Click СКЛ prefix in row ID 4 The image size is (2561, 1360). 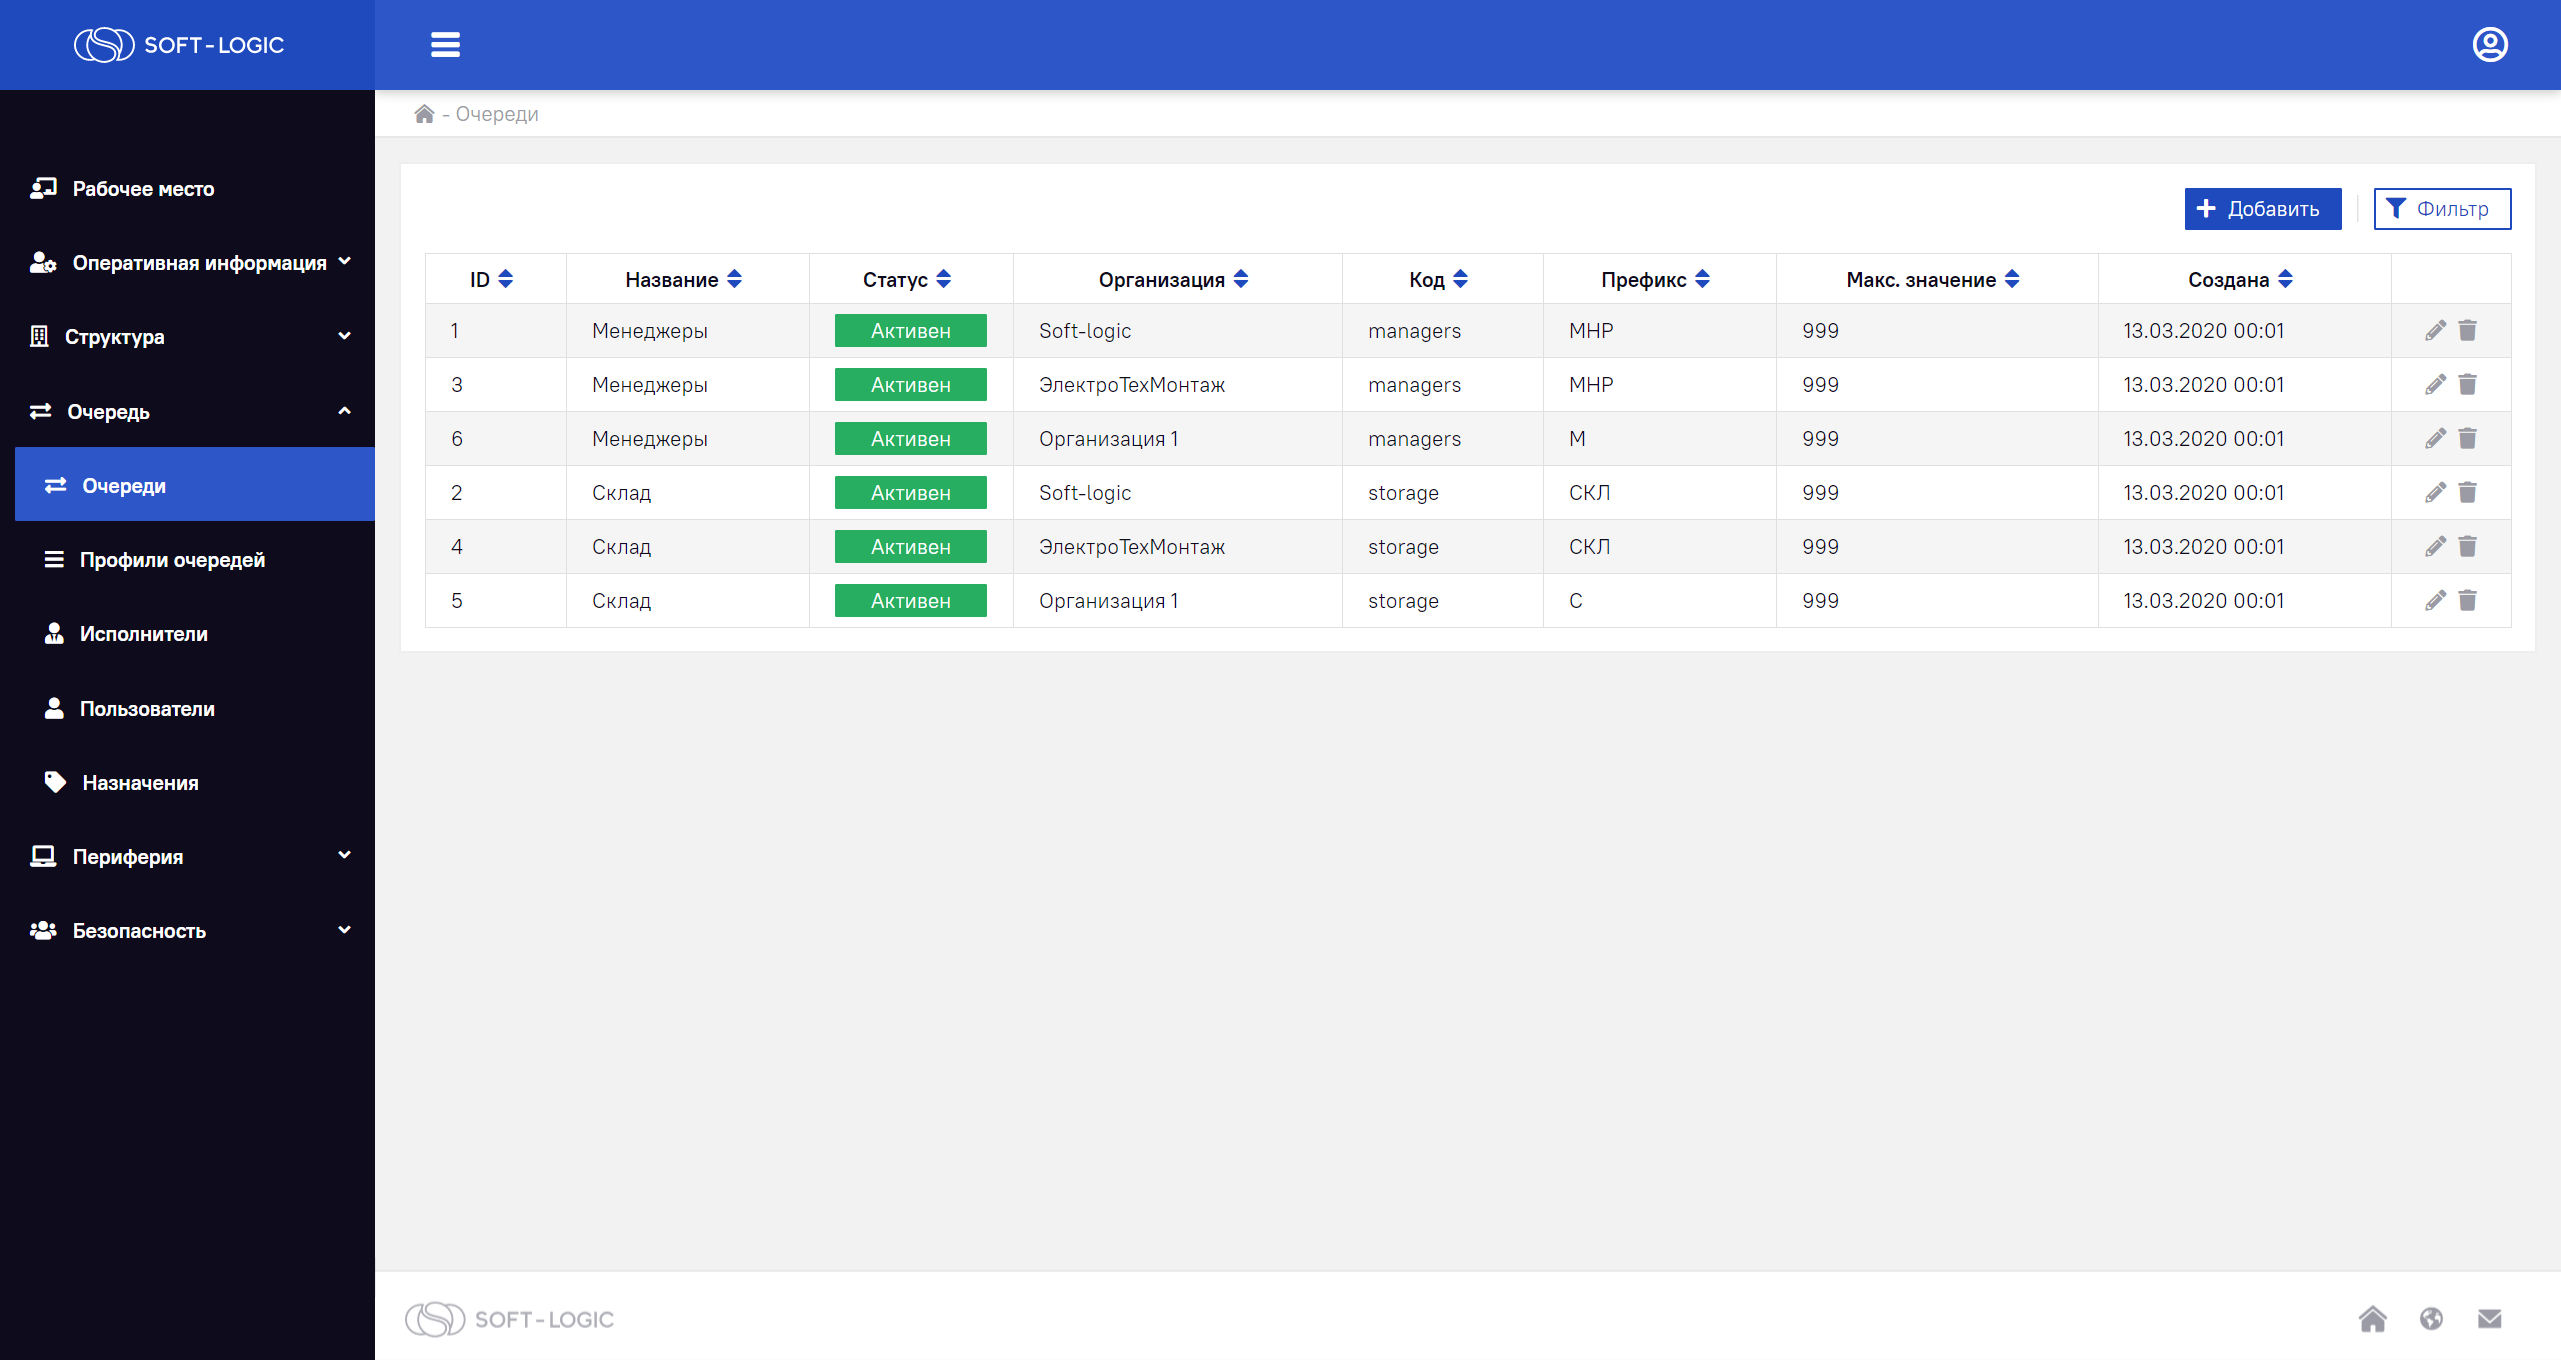coord(1590,547)
